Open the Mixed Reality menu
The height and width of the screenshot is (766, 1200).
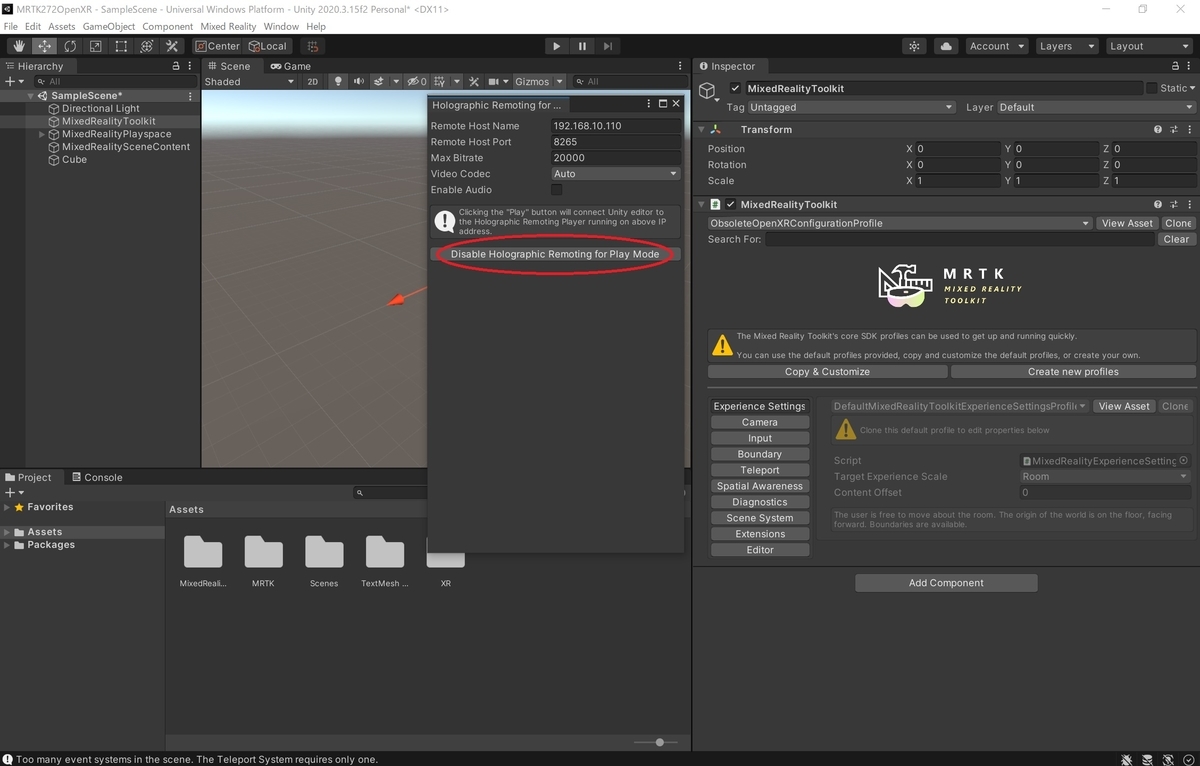point(228,26)
